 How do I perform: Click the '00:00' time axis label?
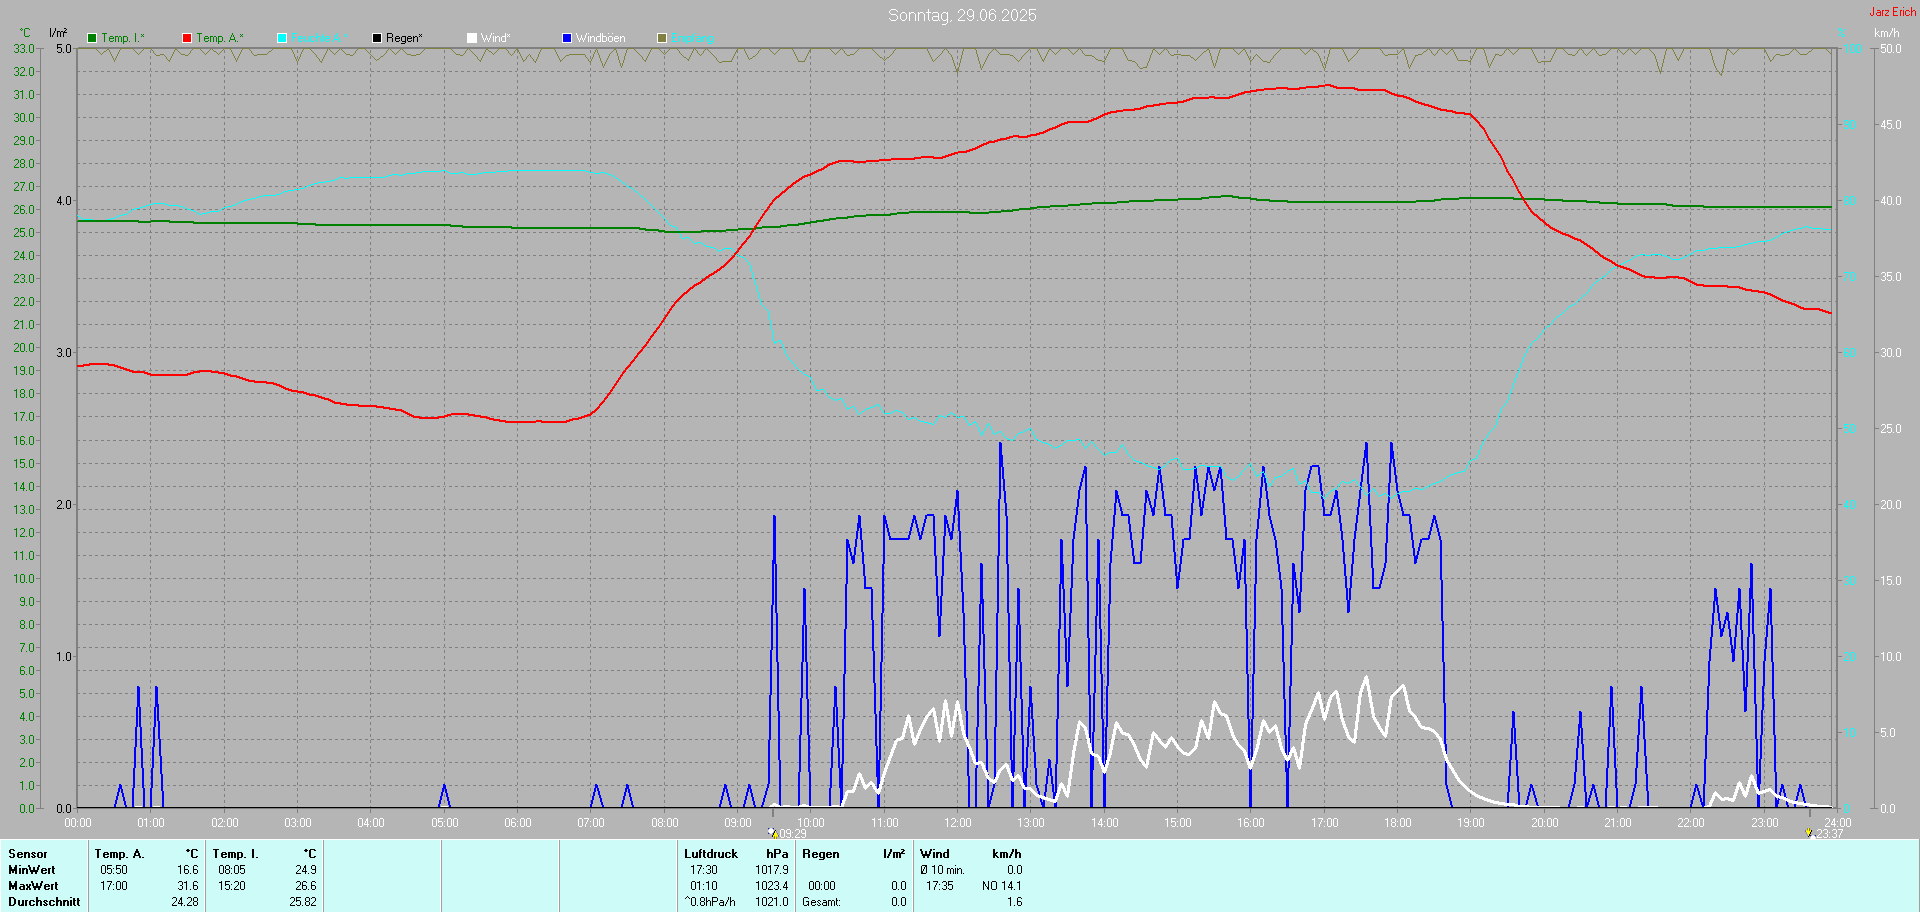(x=78, y=823)
